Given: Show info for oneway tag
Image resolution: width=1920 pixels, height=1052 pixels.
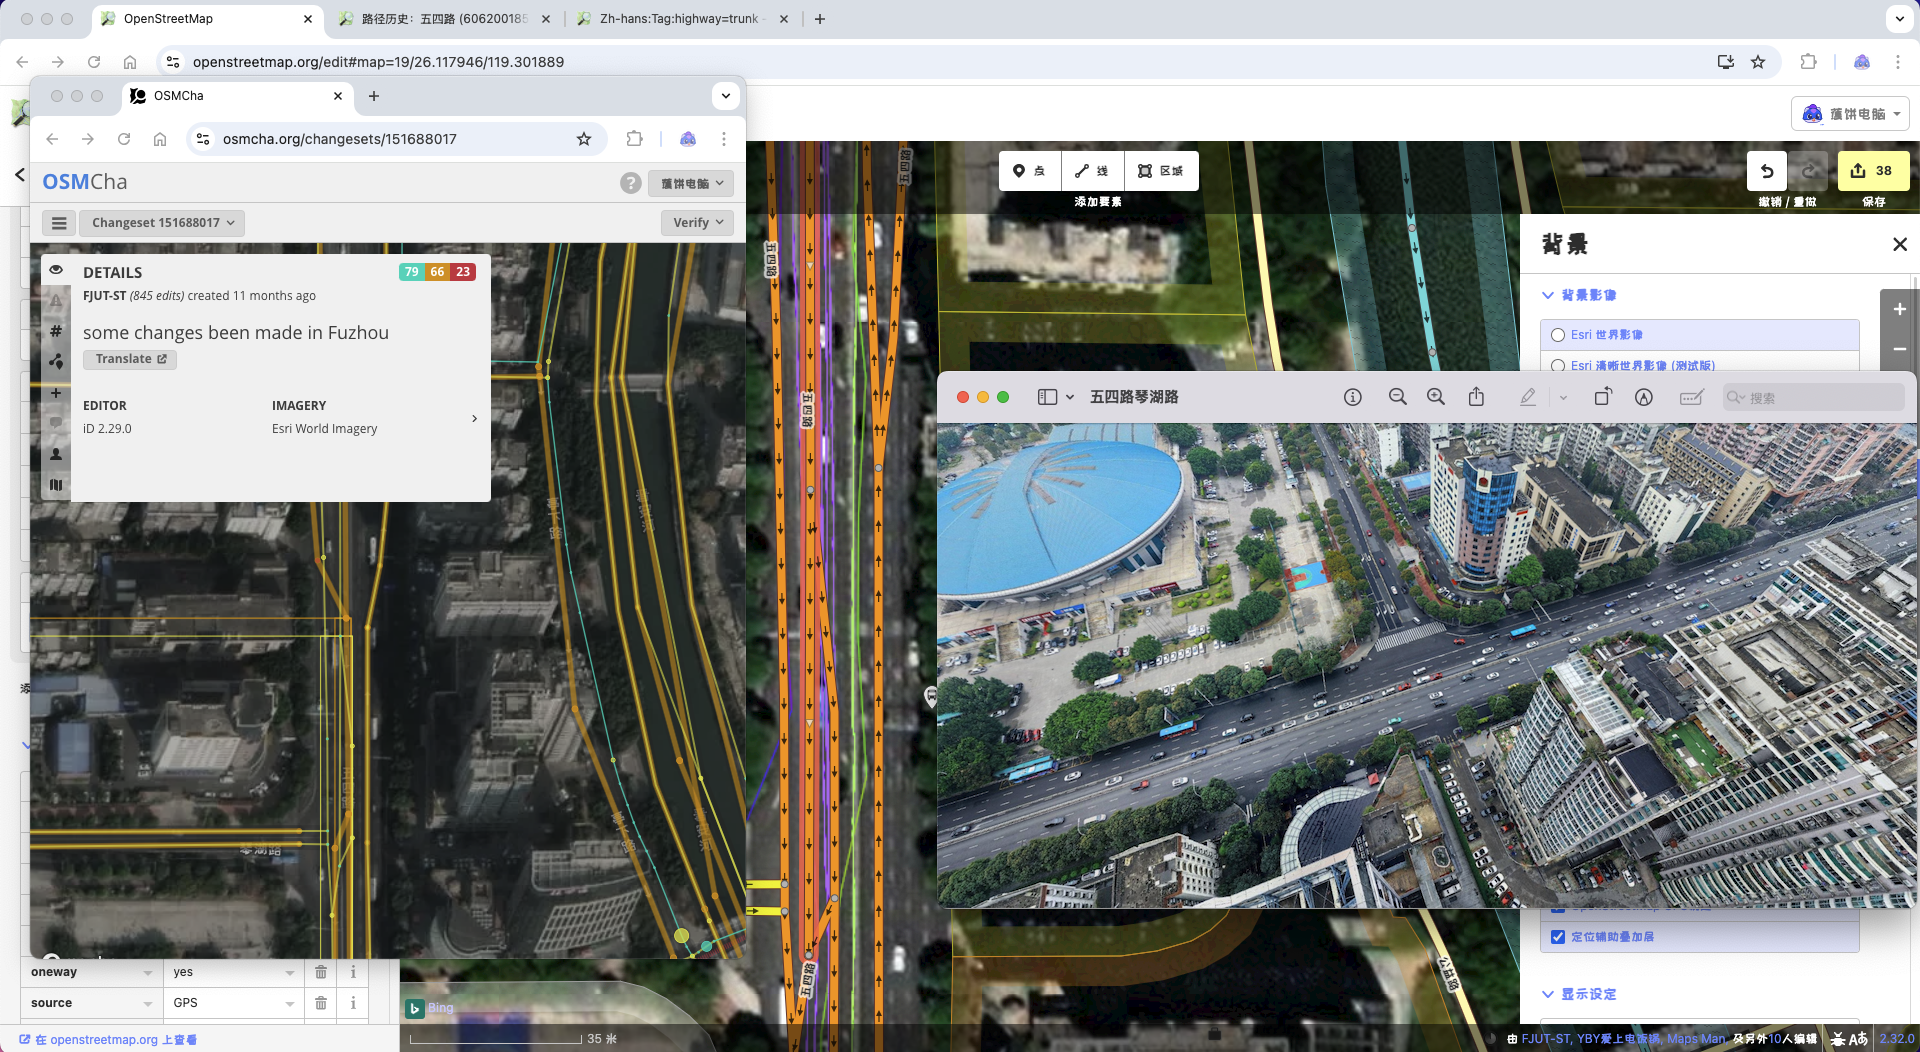Looking at the screenshot, I should (x=353, y=972).
